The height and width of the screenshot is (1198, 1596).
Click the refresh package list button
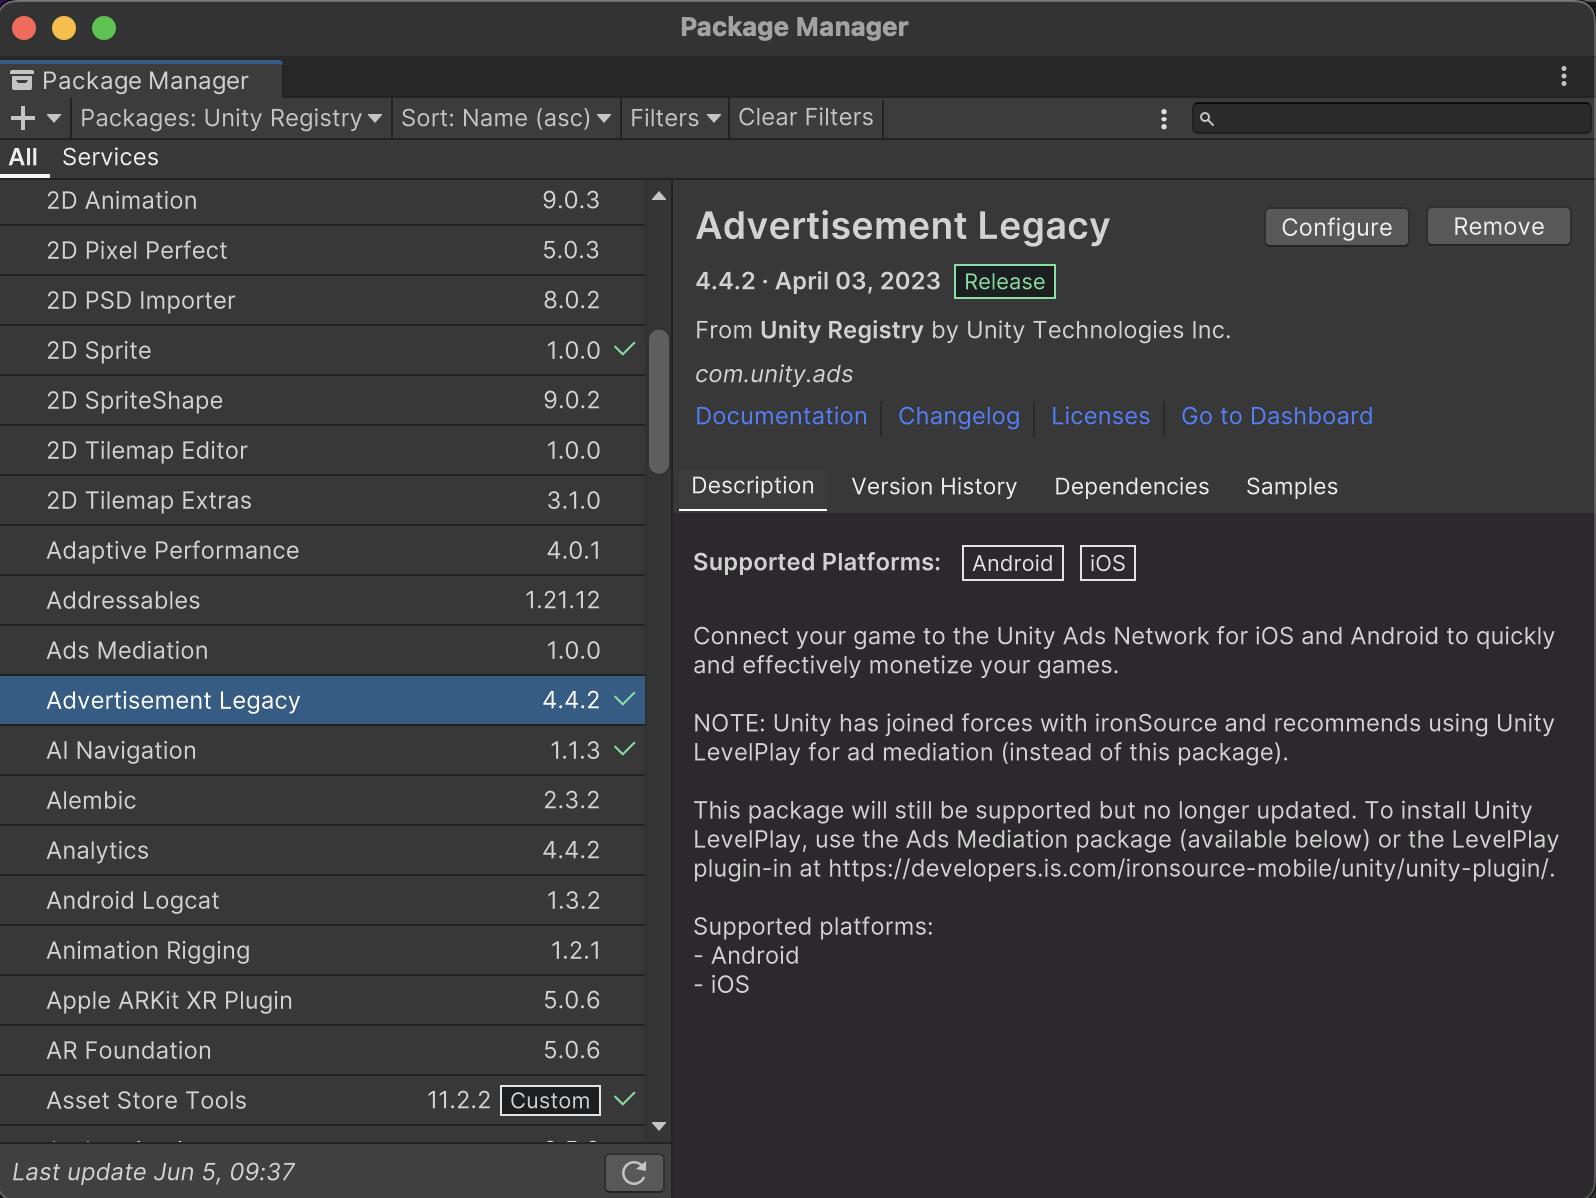634,1172
